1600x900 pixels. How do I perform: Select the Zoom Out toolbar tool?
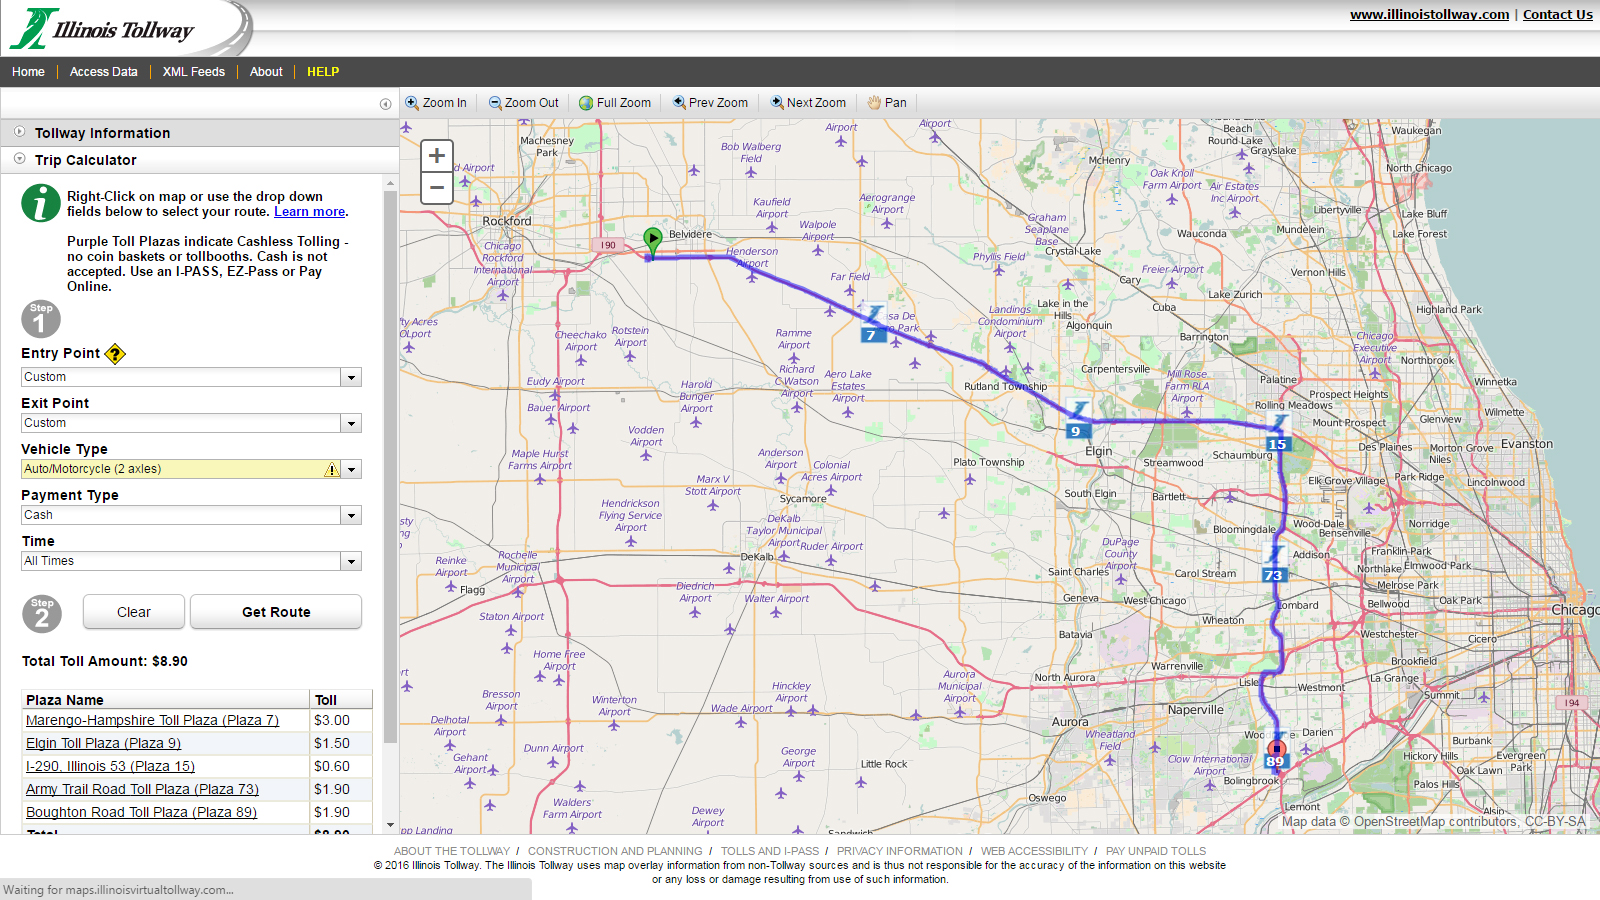[x=523, y=103]
